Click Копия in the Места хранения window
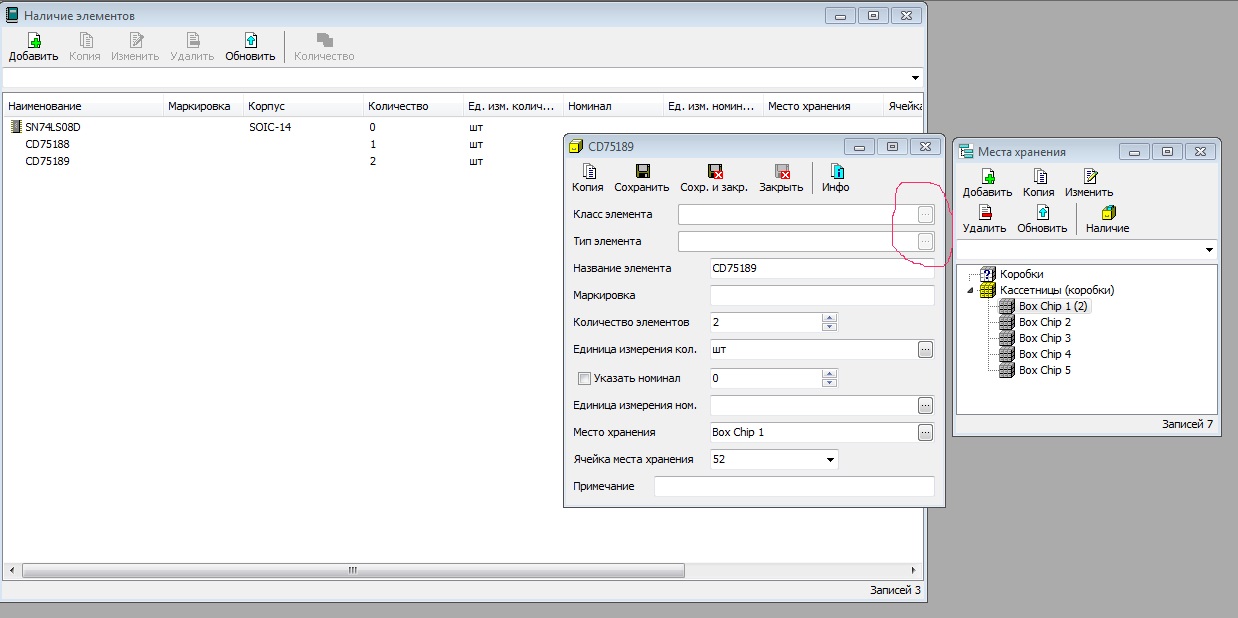Viewport: 1238px width, 618px height. tap(1039, 183)
